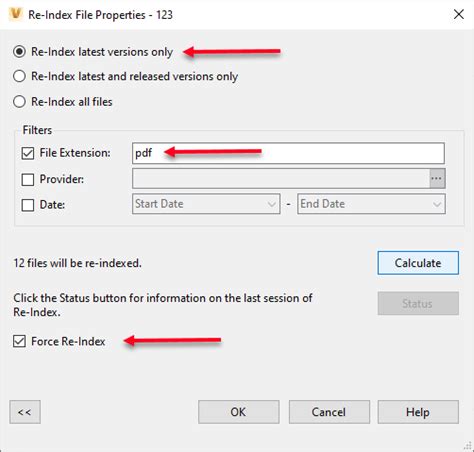The width and height of the screenshot is (474, 452).
Task: Enable the Provider filter checkbox
Action: coord(28,179)
